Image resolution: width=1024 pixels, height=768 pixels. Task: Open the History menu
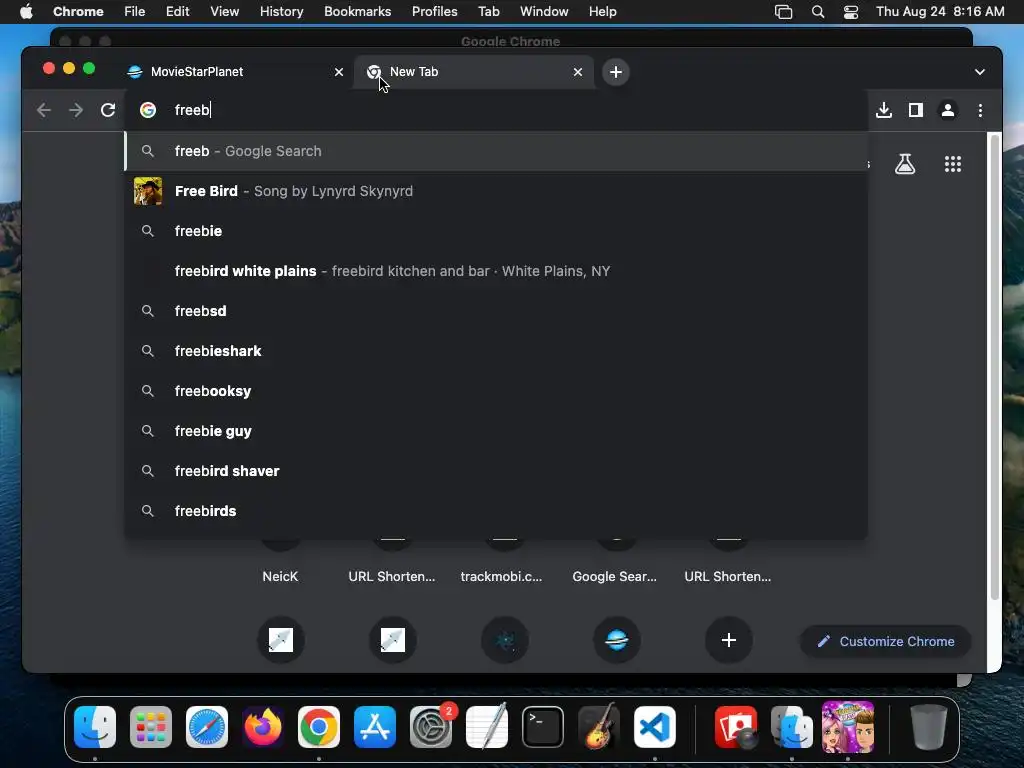click(x=281, y=12)
